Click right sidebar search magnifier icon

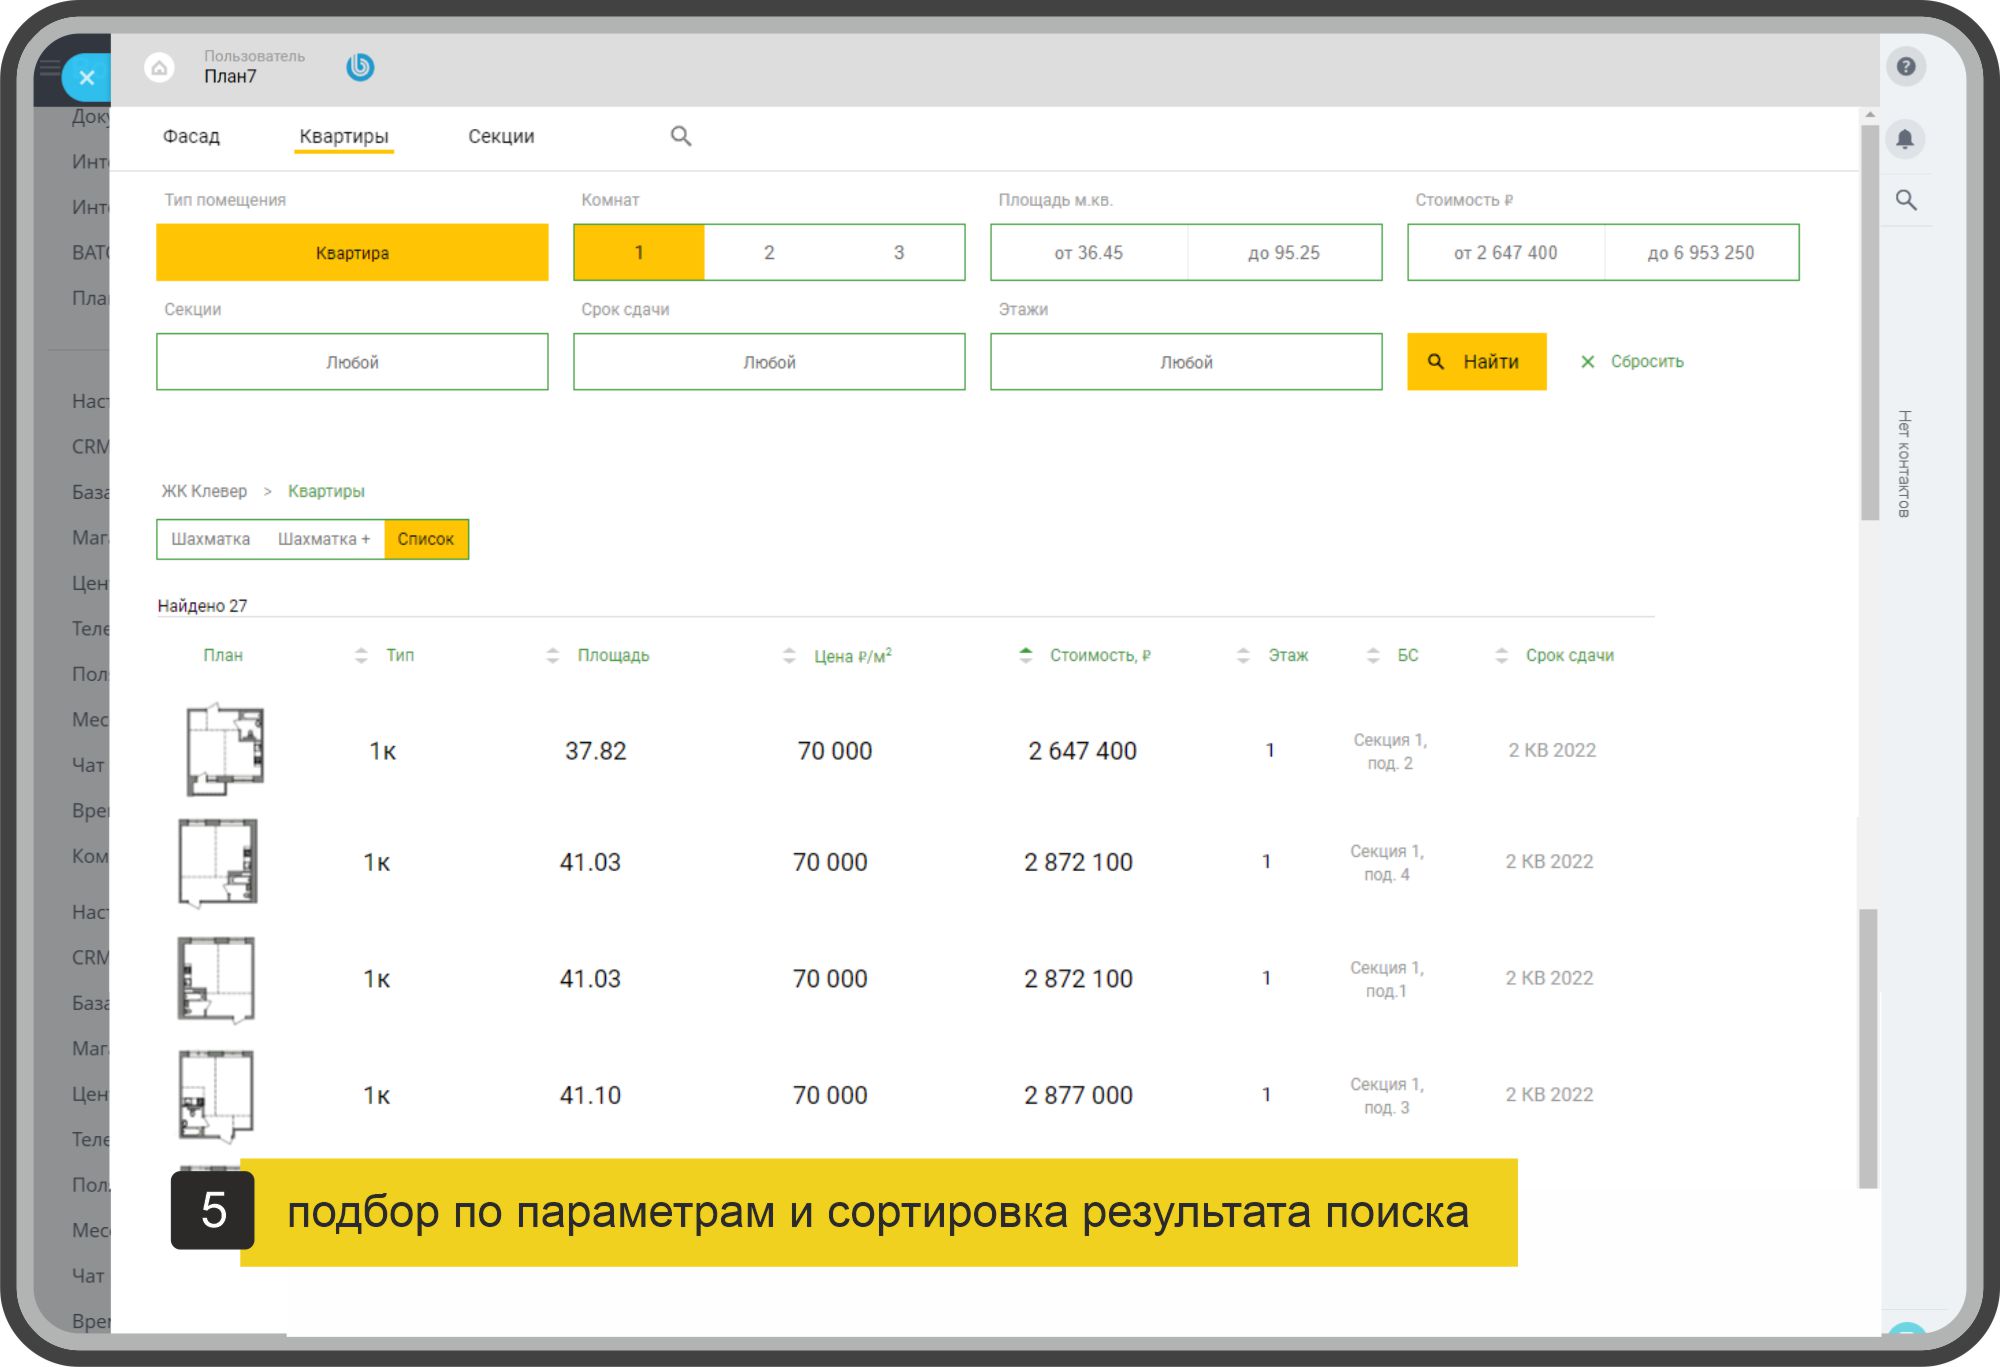[x=1906, y=200]
